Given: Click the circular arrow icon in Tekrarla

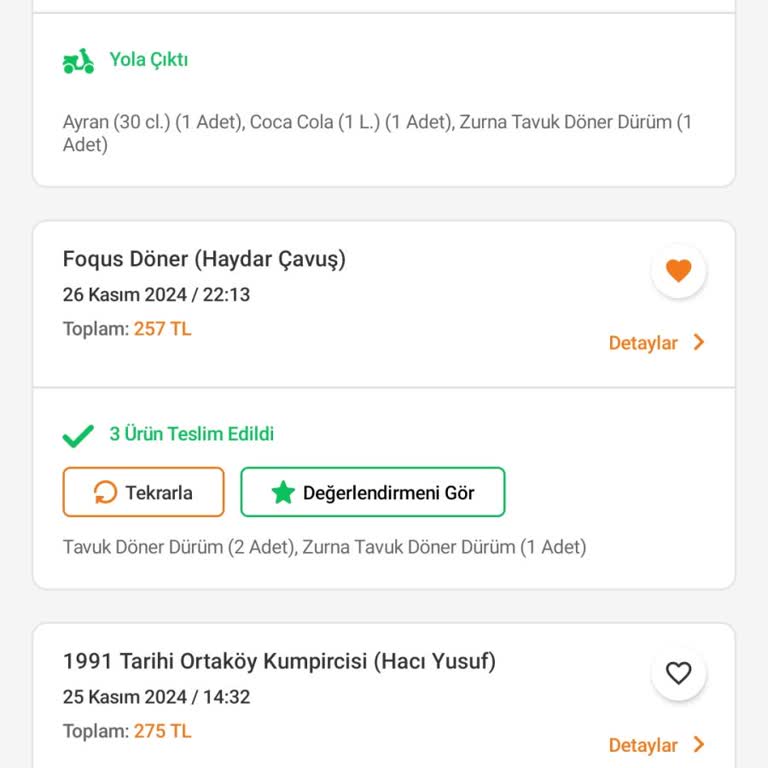Looking at the screenshot, I should tap(105, 492).
